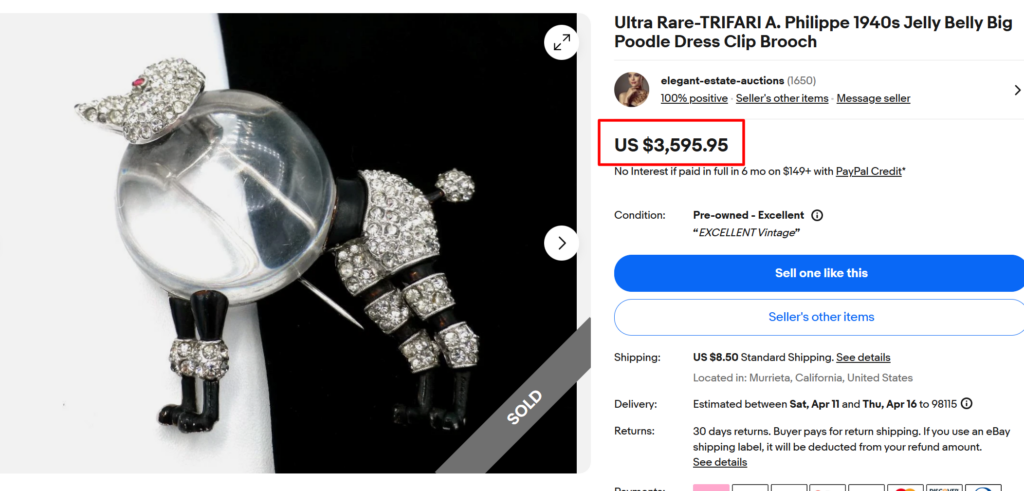The width and height of the screenshot is (1024, 491).
Task: Open Seller's other items link under the seller name
Action: [x=782, y=99]
